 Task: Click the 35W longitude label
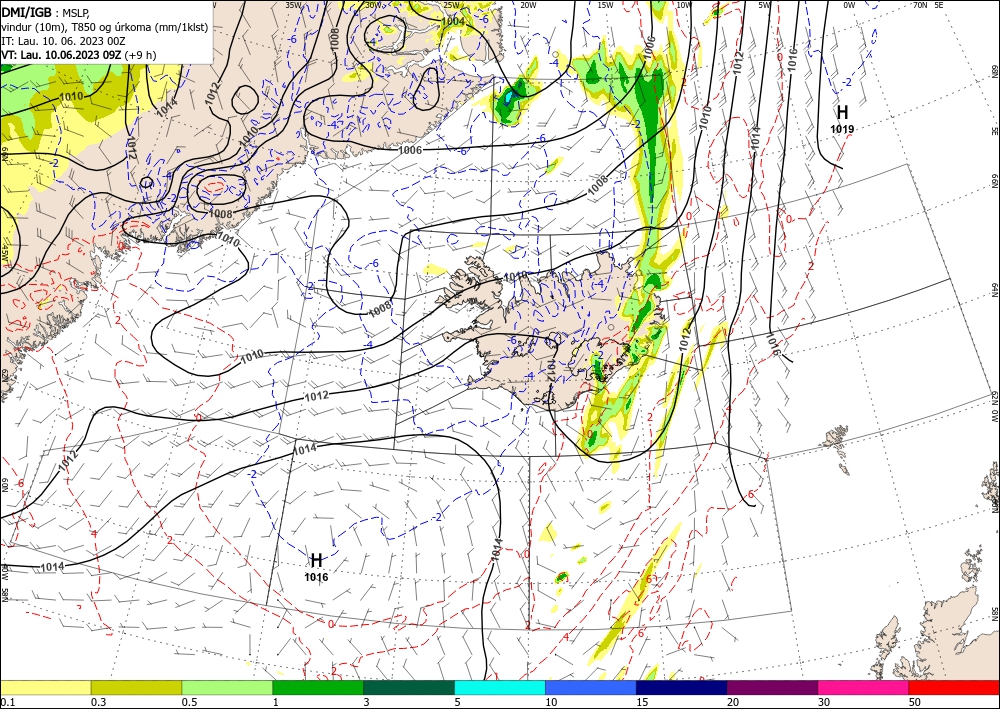click(x=293, y=4)
